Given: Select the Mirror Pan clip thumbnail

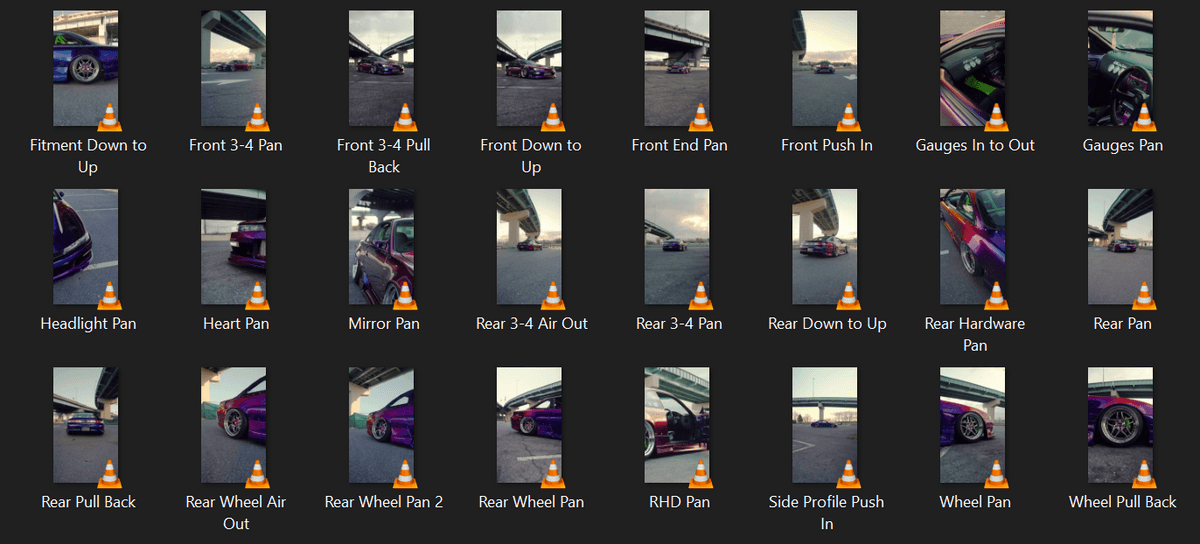Looking at the screenshot, I should (382, 247).
